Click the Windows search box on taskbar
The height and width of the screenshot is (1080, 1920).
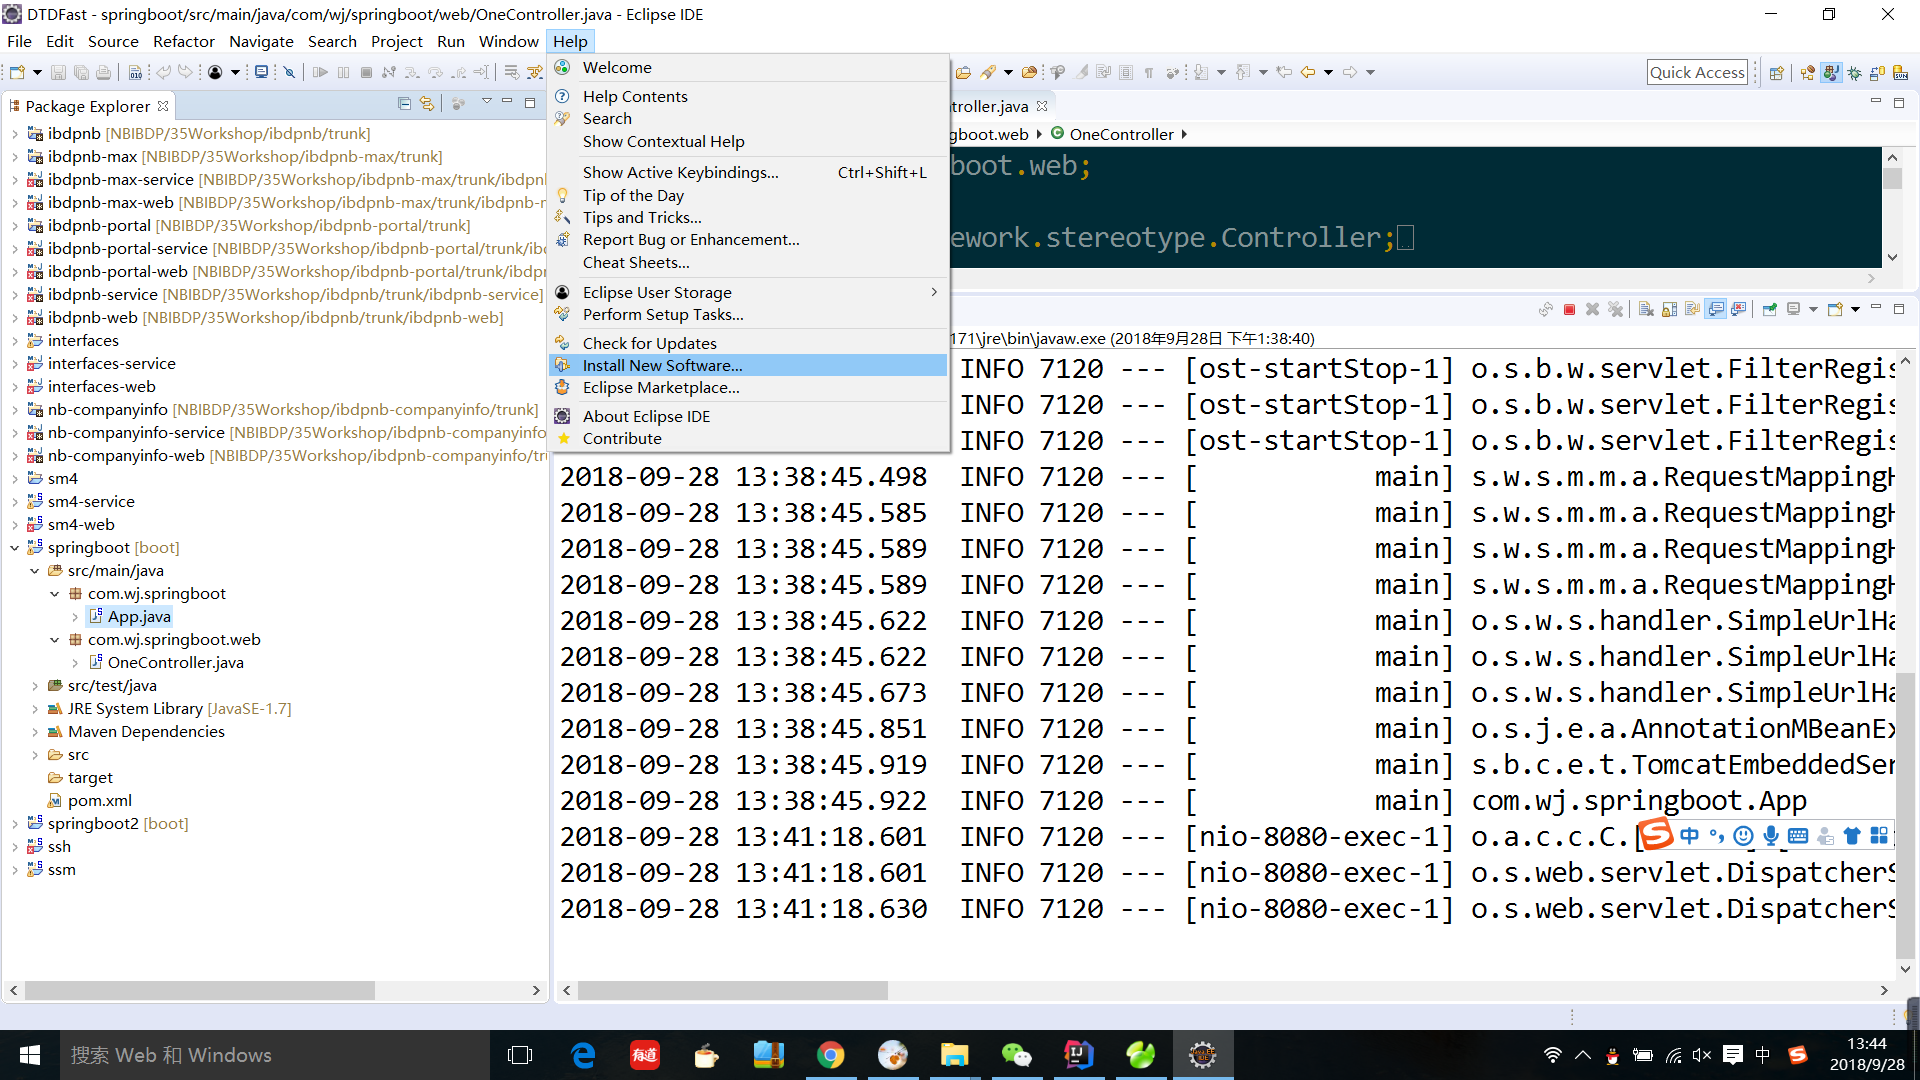[275, 1055]
